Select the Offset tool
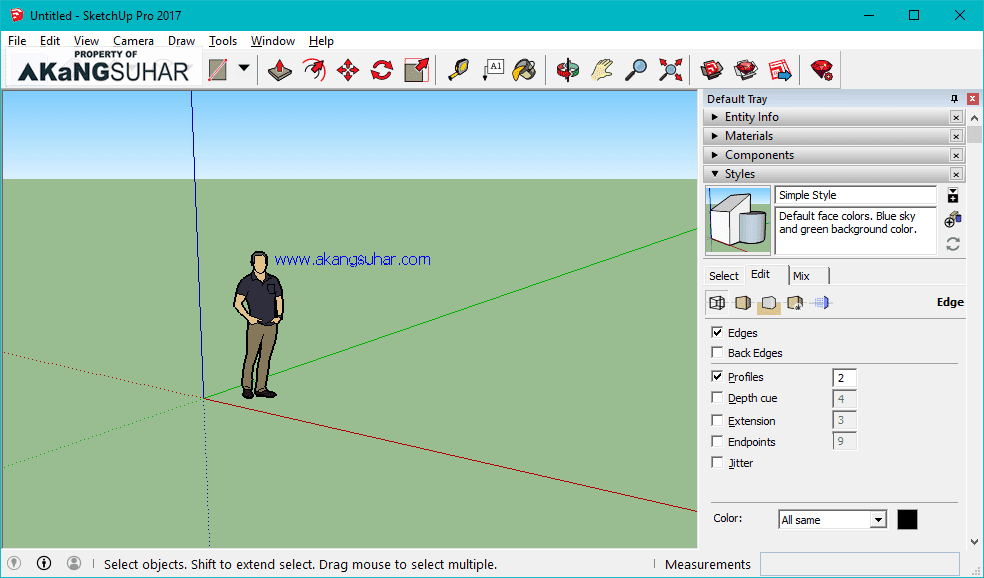The image size is (984, 578). coord(314,70)
